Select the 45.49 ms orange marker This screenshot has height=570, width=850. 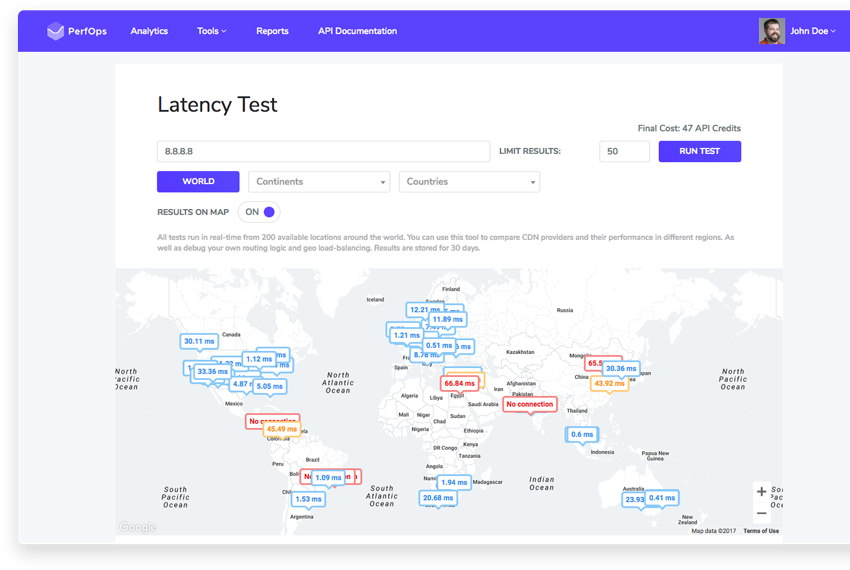[282, 429]
